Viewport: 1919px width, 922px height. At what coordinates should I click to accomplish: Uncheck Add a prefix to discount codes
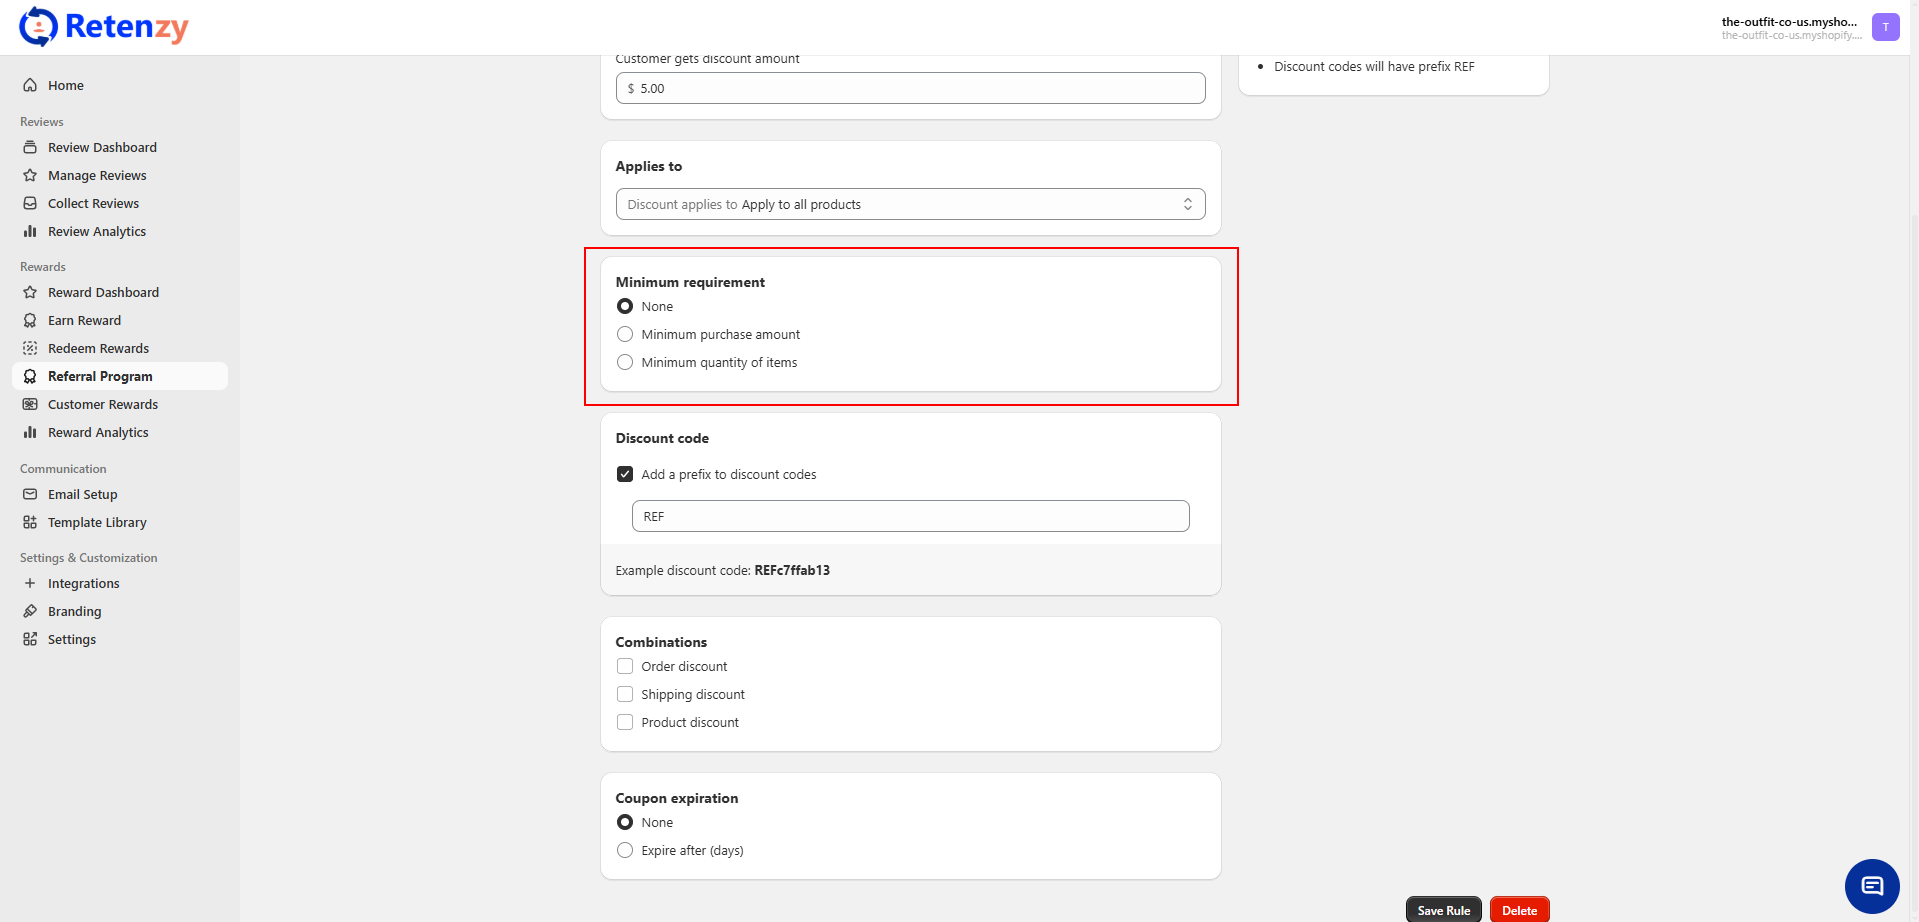(625, 474)
